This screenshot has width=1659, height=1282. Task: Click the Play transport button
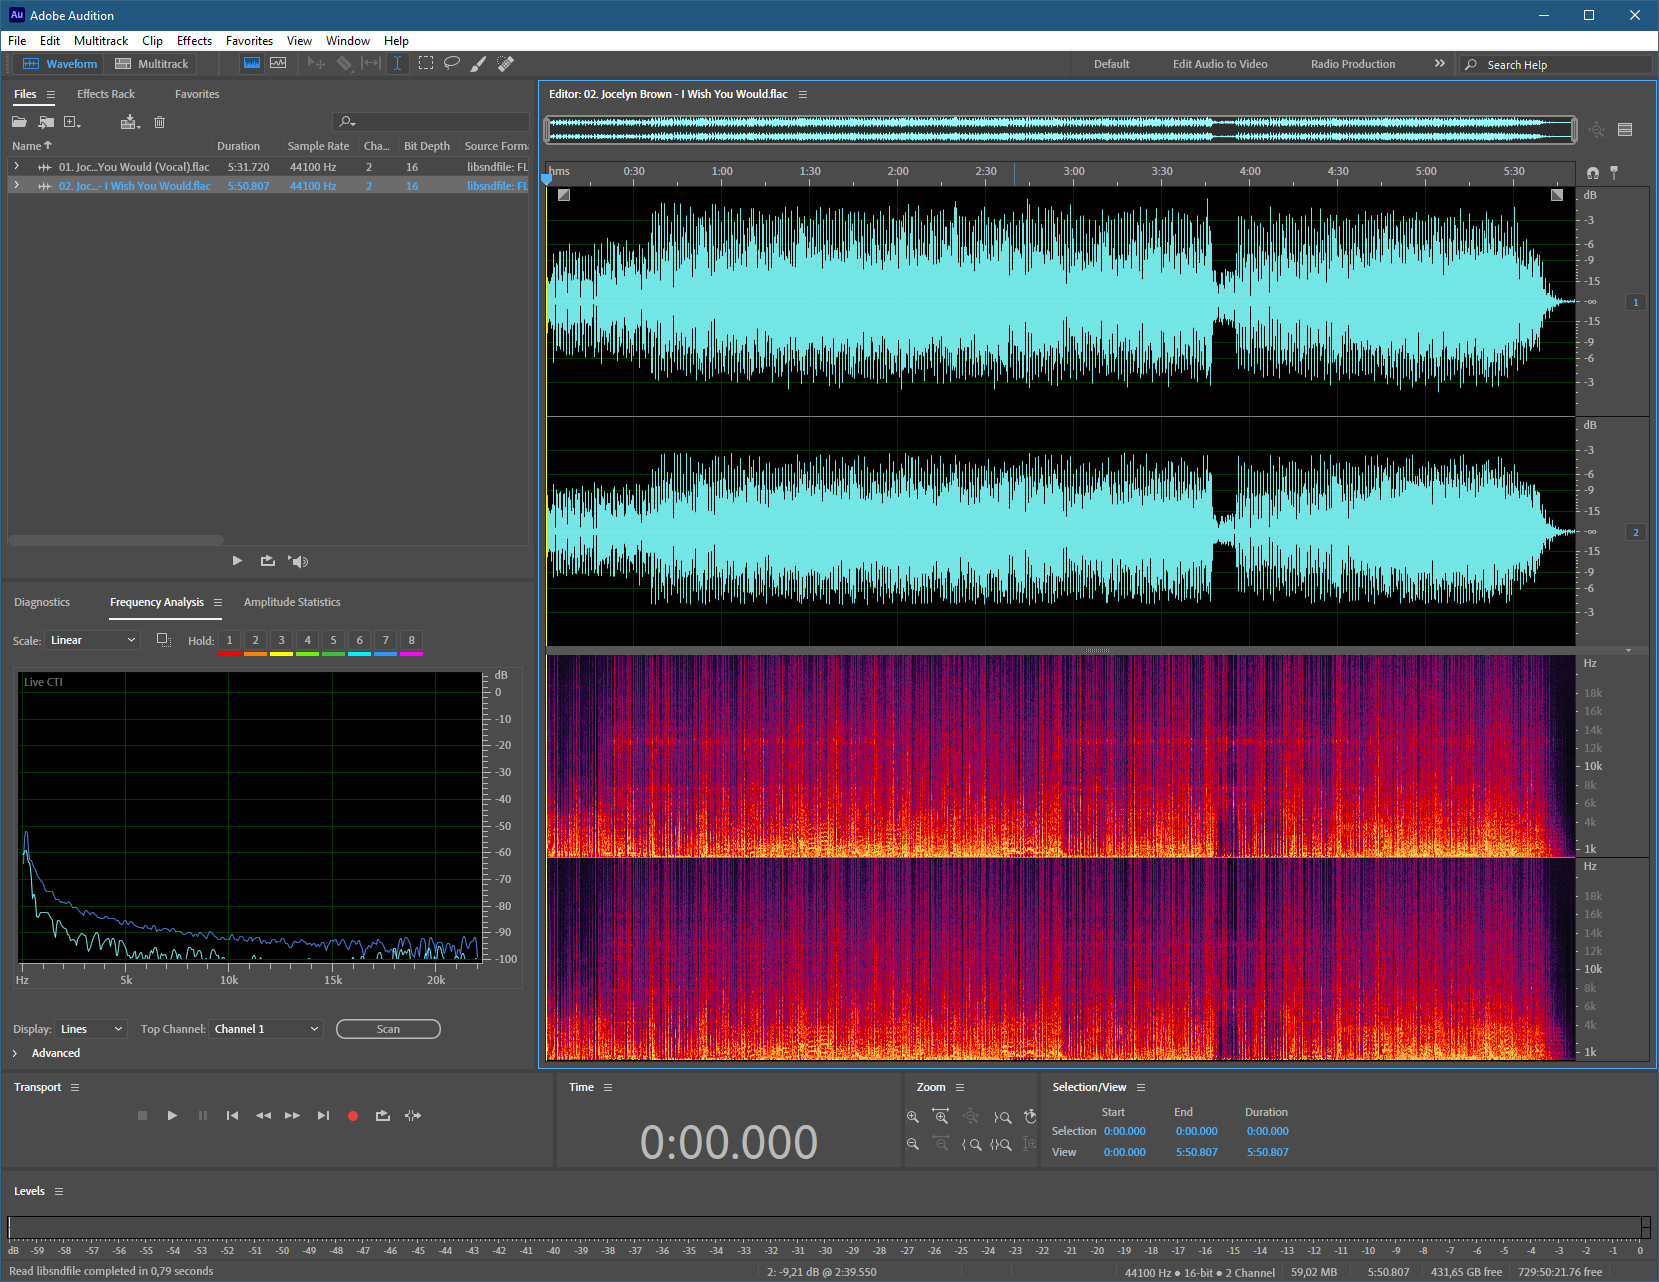tap(172, 1115)
